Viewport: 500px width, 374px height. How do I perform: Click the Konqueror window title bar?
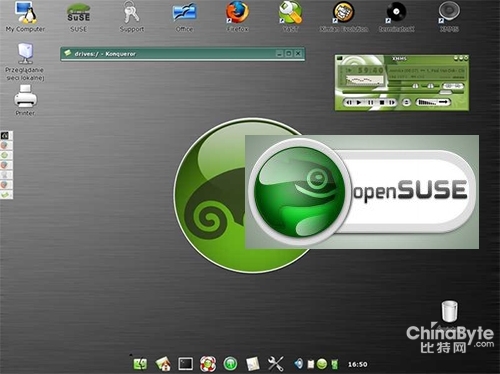[182, 54]
